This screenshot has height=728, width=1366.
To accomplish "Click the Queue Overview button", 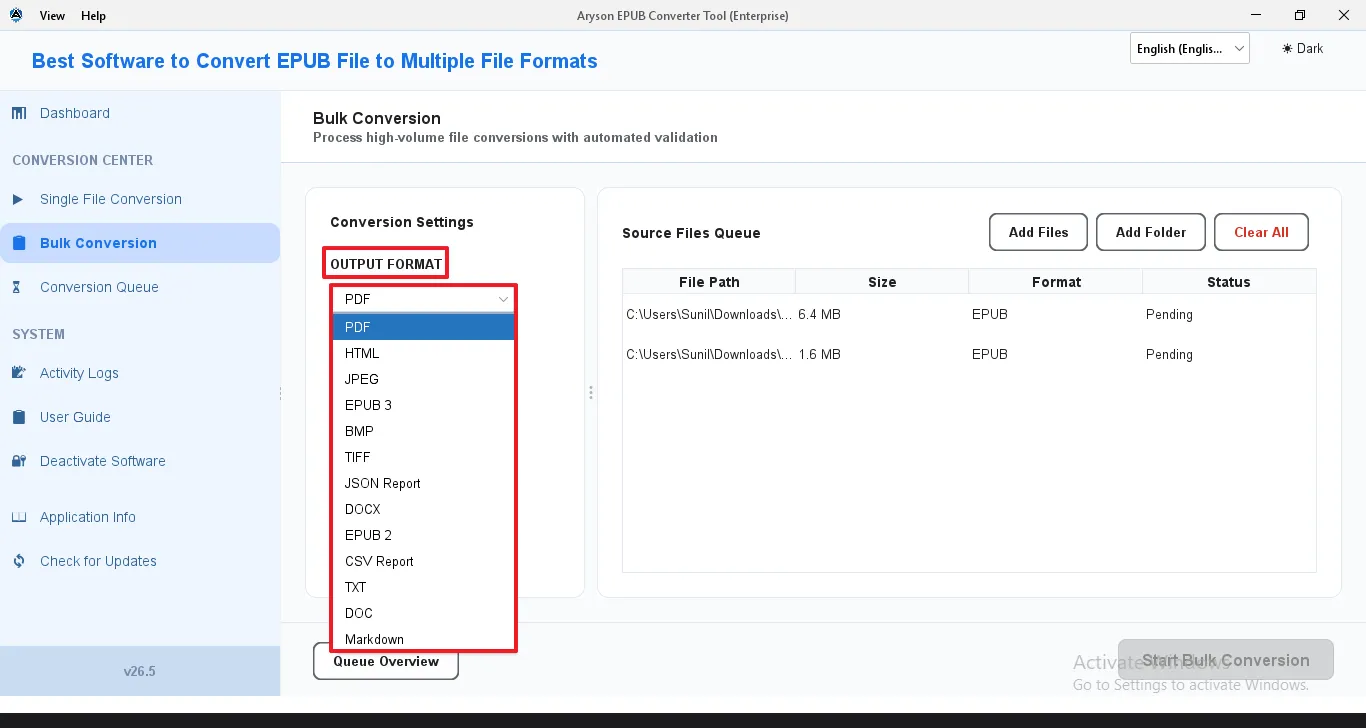I will (x=386, y=661).
